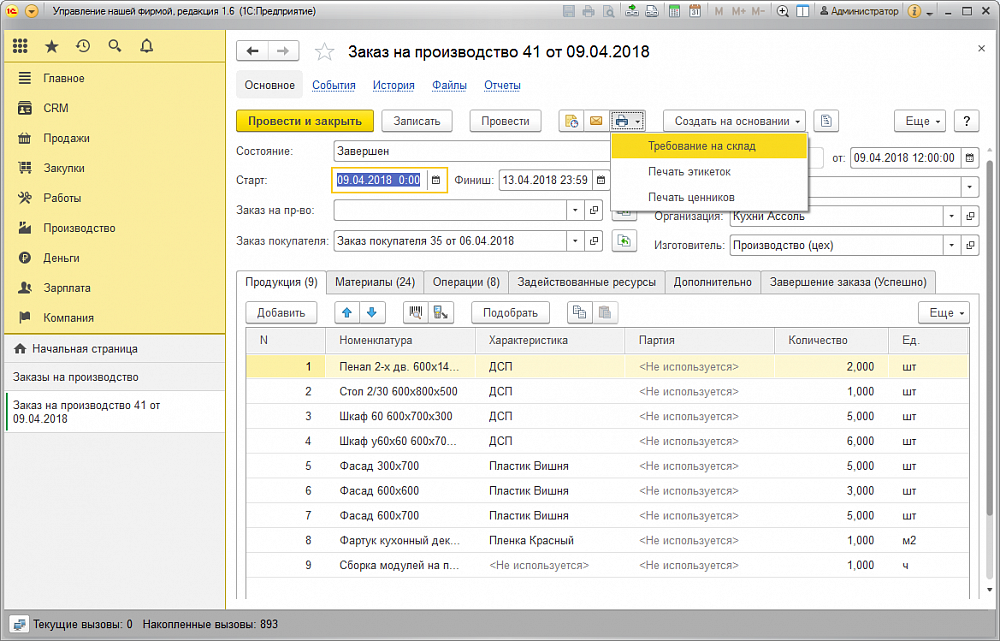Select Требование на склад from print menu

coord(709,146)
